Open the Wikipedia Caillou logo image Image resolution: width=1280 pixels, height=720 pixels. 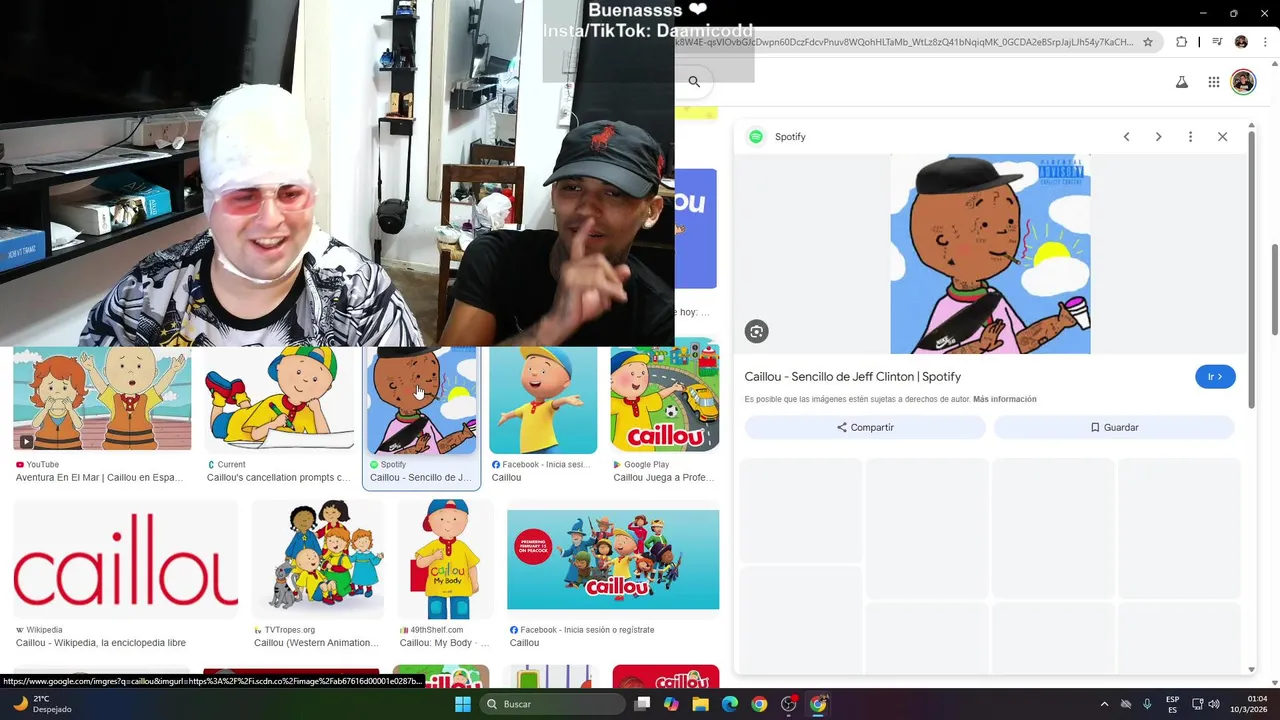126,559
